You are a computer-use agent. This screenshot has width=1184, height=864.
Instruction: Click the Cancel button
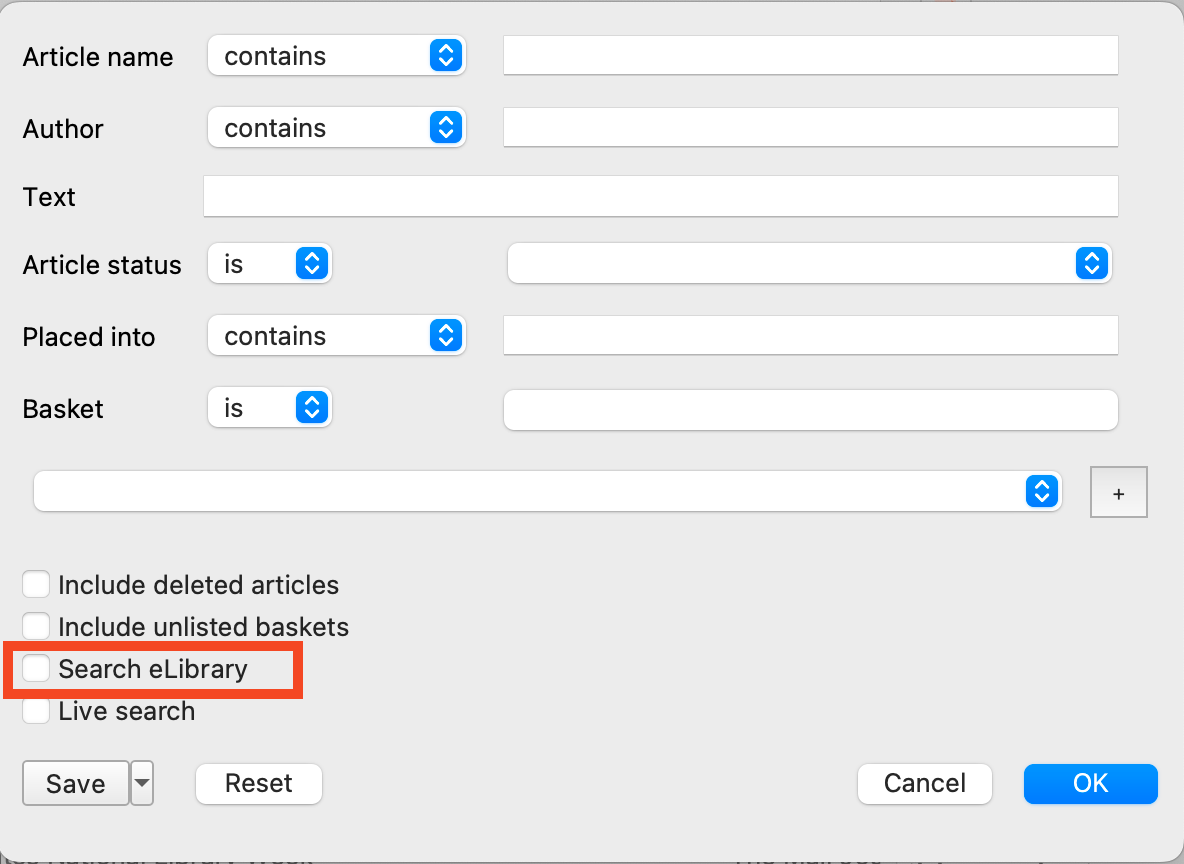coord(924,784)
